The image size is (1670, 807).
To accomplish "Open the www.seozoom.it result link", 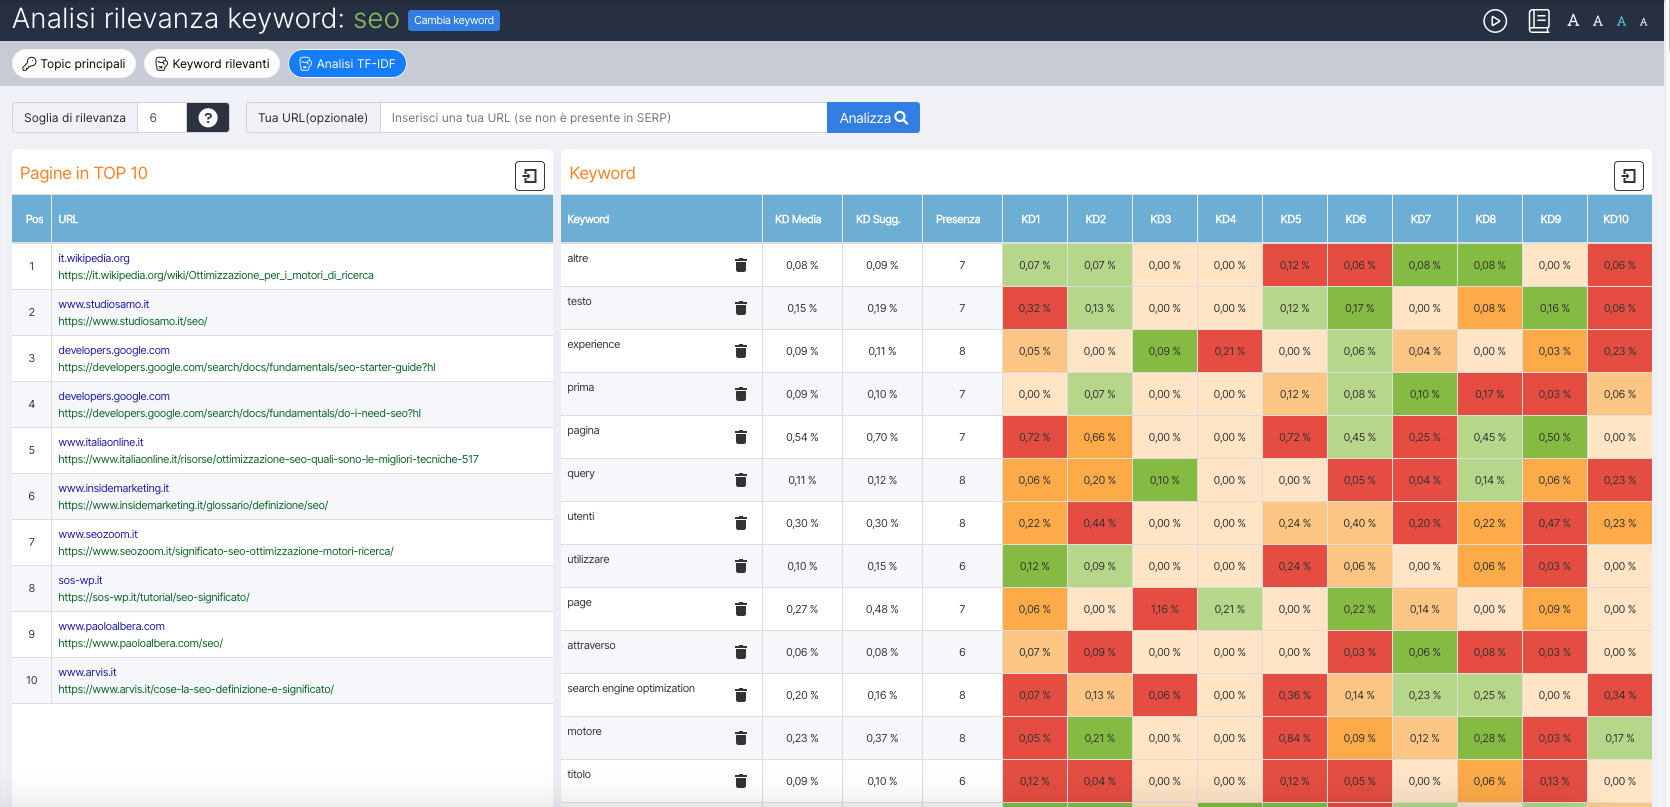I will [98, 534].
